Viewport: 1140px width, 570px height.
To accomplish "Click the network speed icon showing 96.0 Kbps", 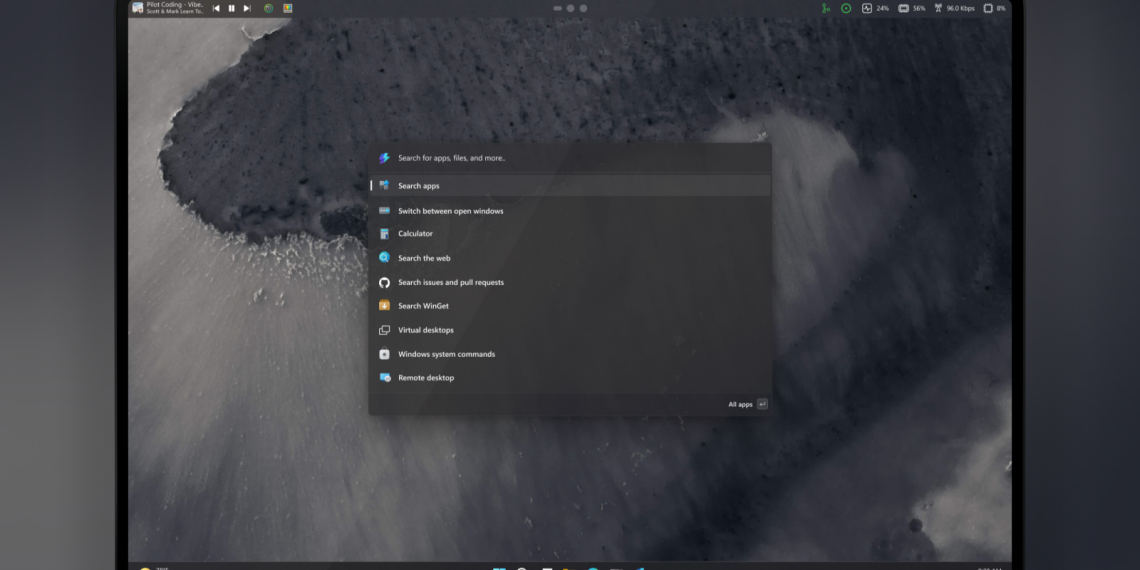I will pos(938,8).
